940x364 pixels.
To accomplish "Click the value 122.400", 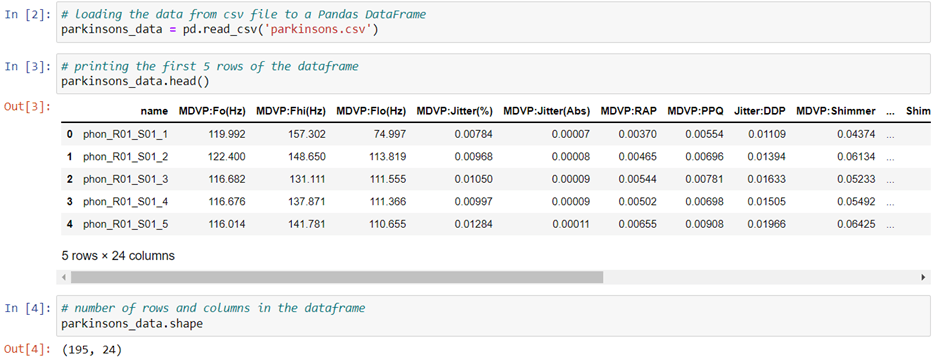I will point(228,157).
